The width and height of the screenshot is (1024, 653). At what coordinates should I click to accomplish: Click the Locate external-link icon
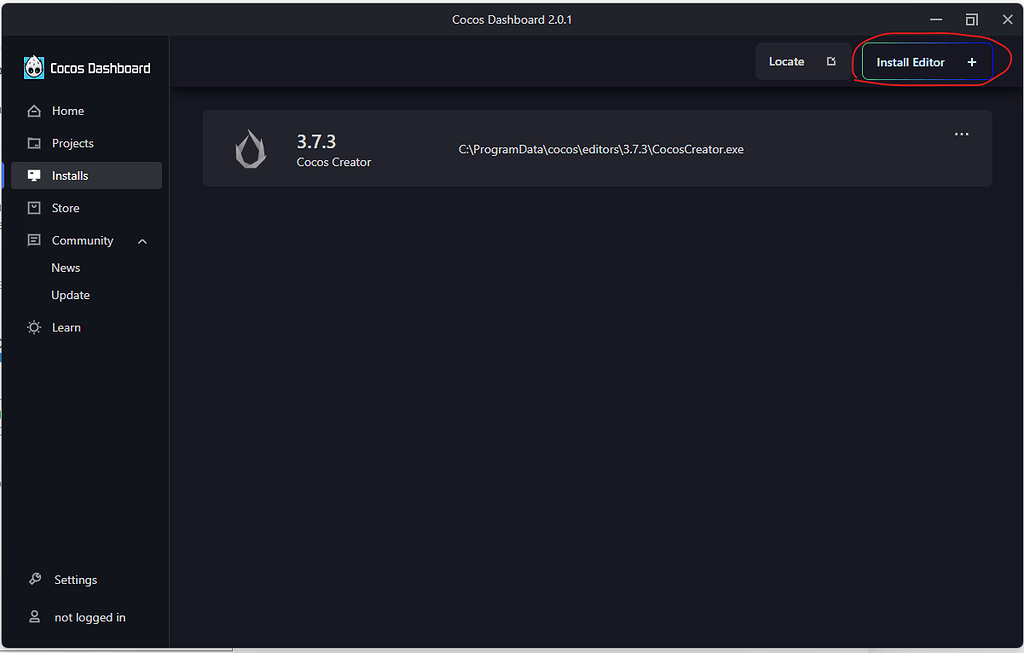point(830,61)
